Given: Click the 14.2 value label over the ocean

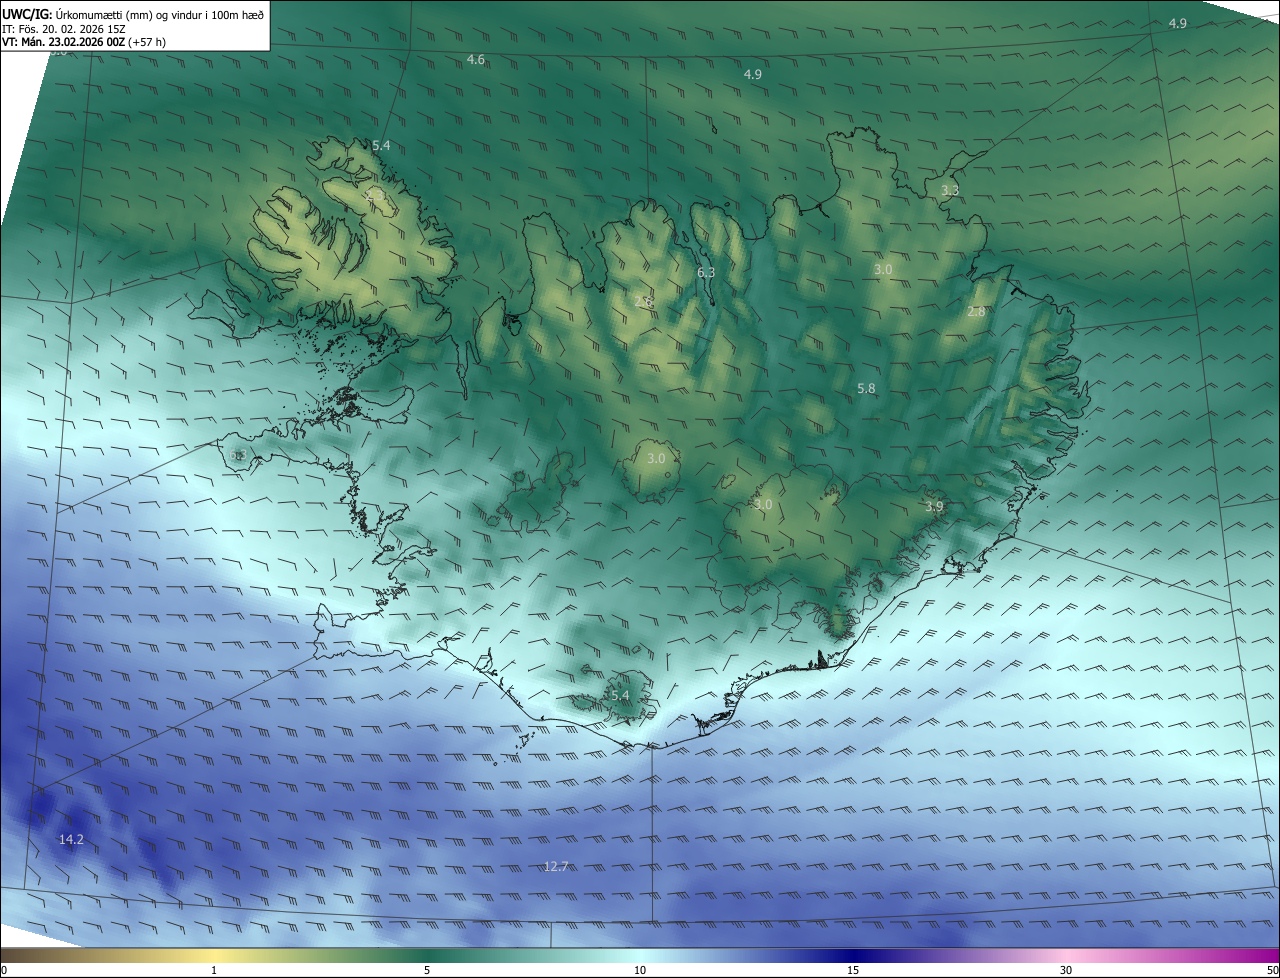Looking at the screenshot, I should (x=71, y=839).
